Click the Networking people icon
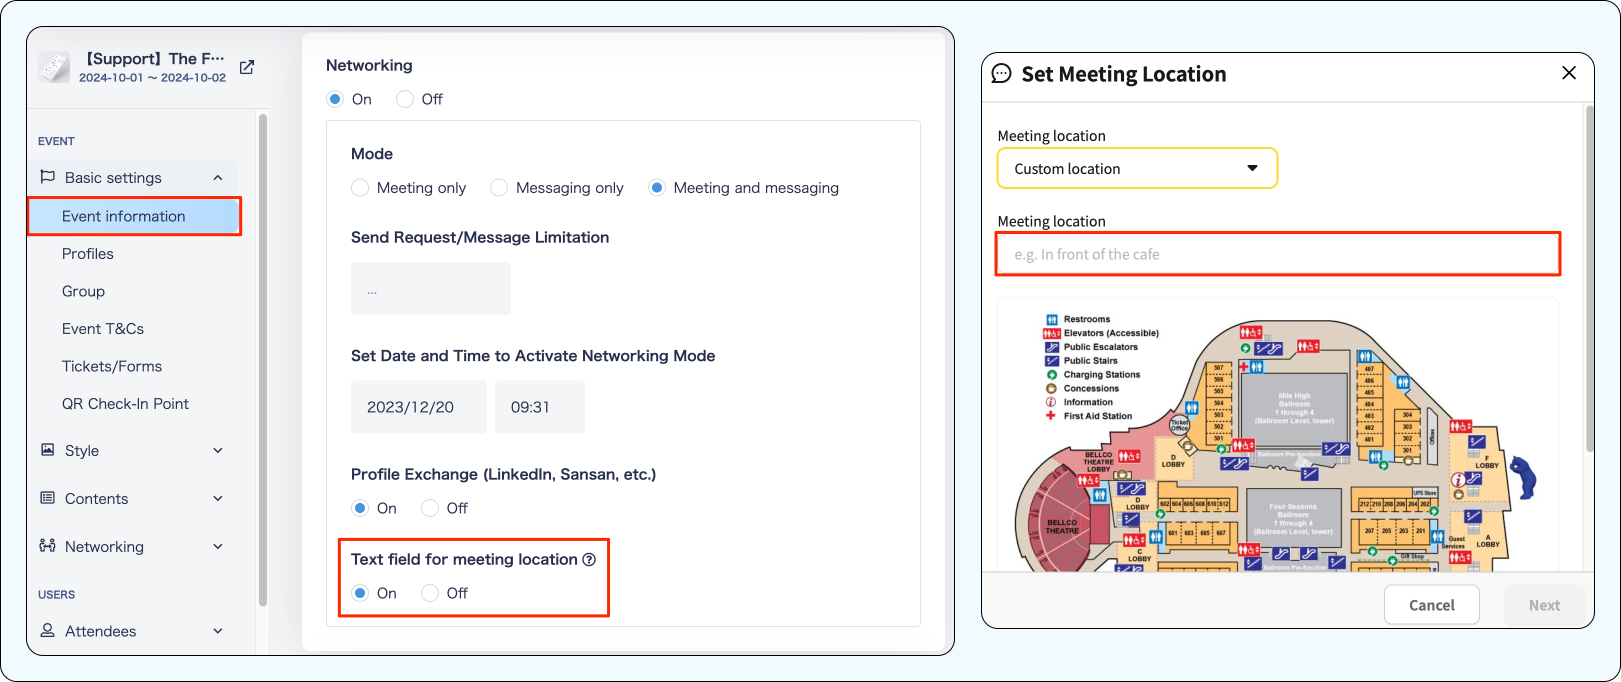Screen dimensions: 1621x682 47,546
